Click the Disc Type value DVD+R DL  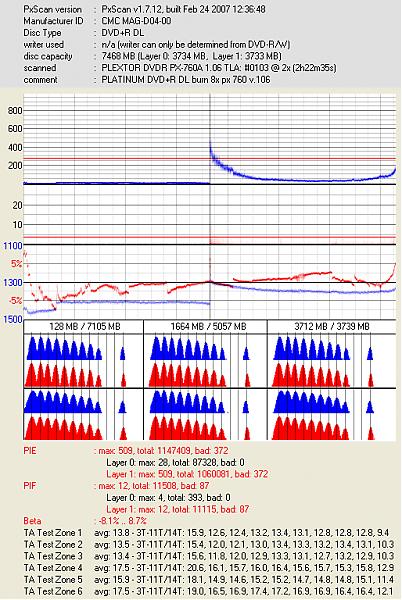coord(123,33)
